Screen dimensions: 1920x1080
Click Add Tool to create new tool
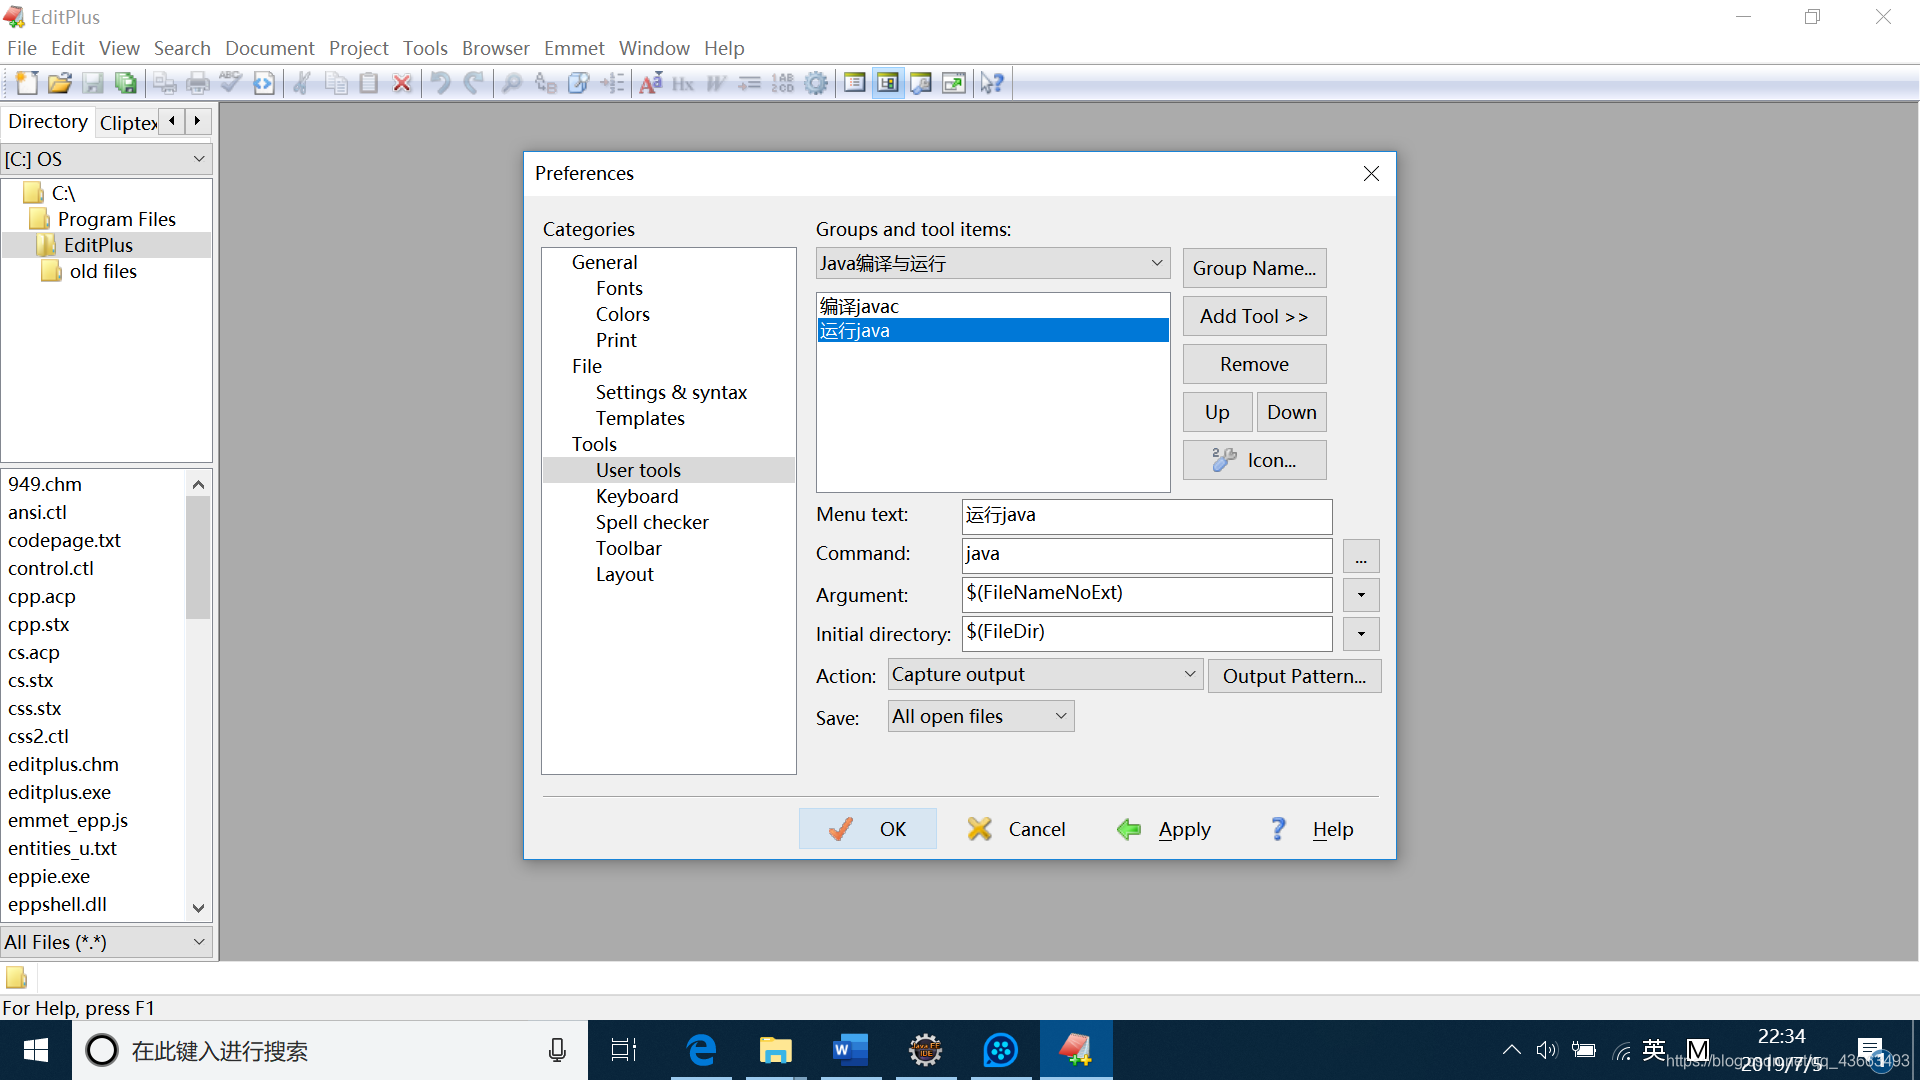pos(1254,316)
